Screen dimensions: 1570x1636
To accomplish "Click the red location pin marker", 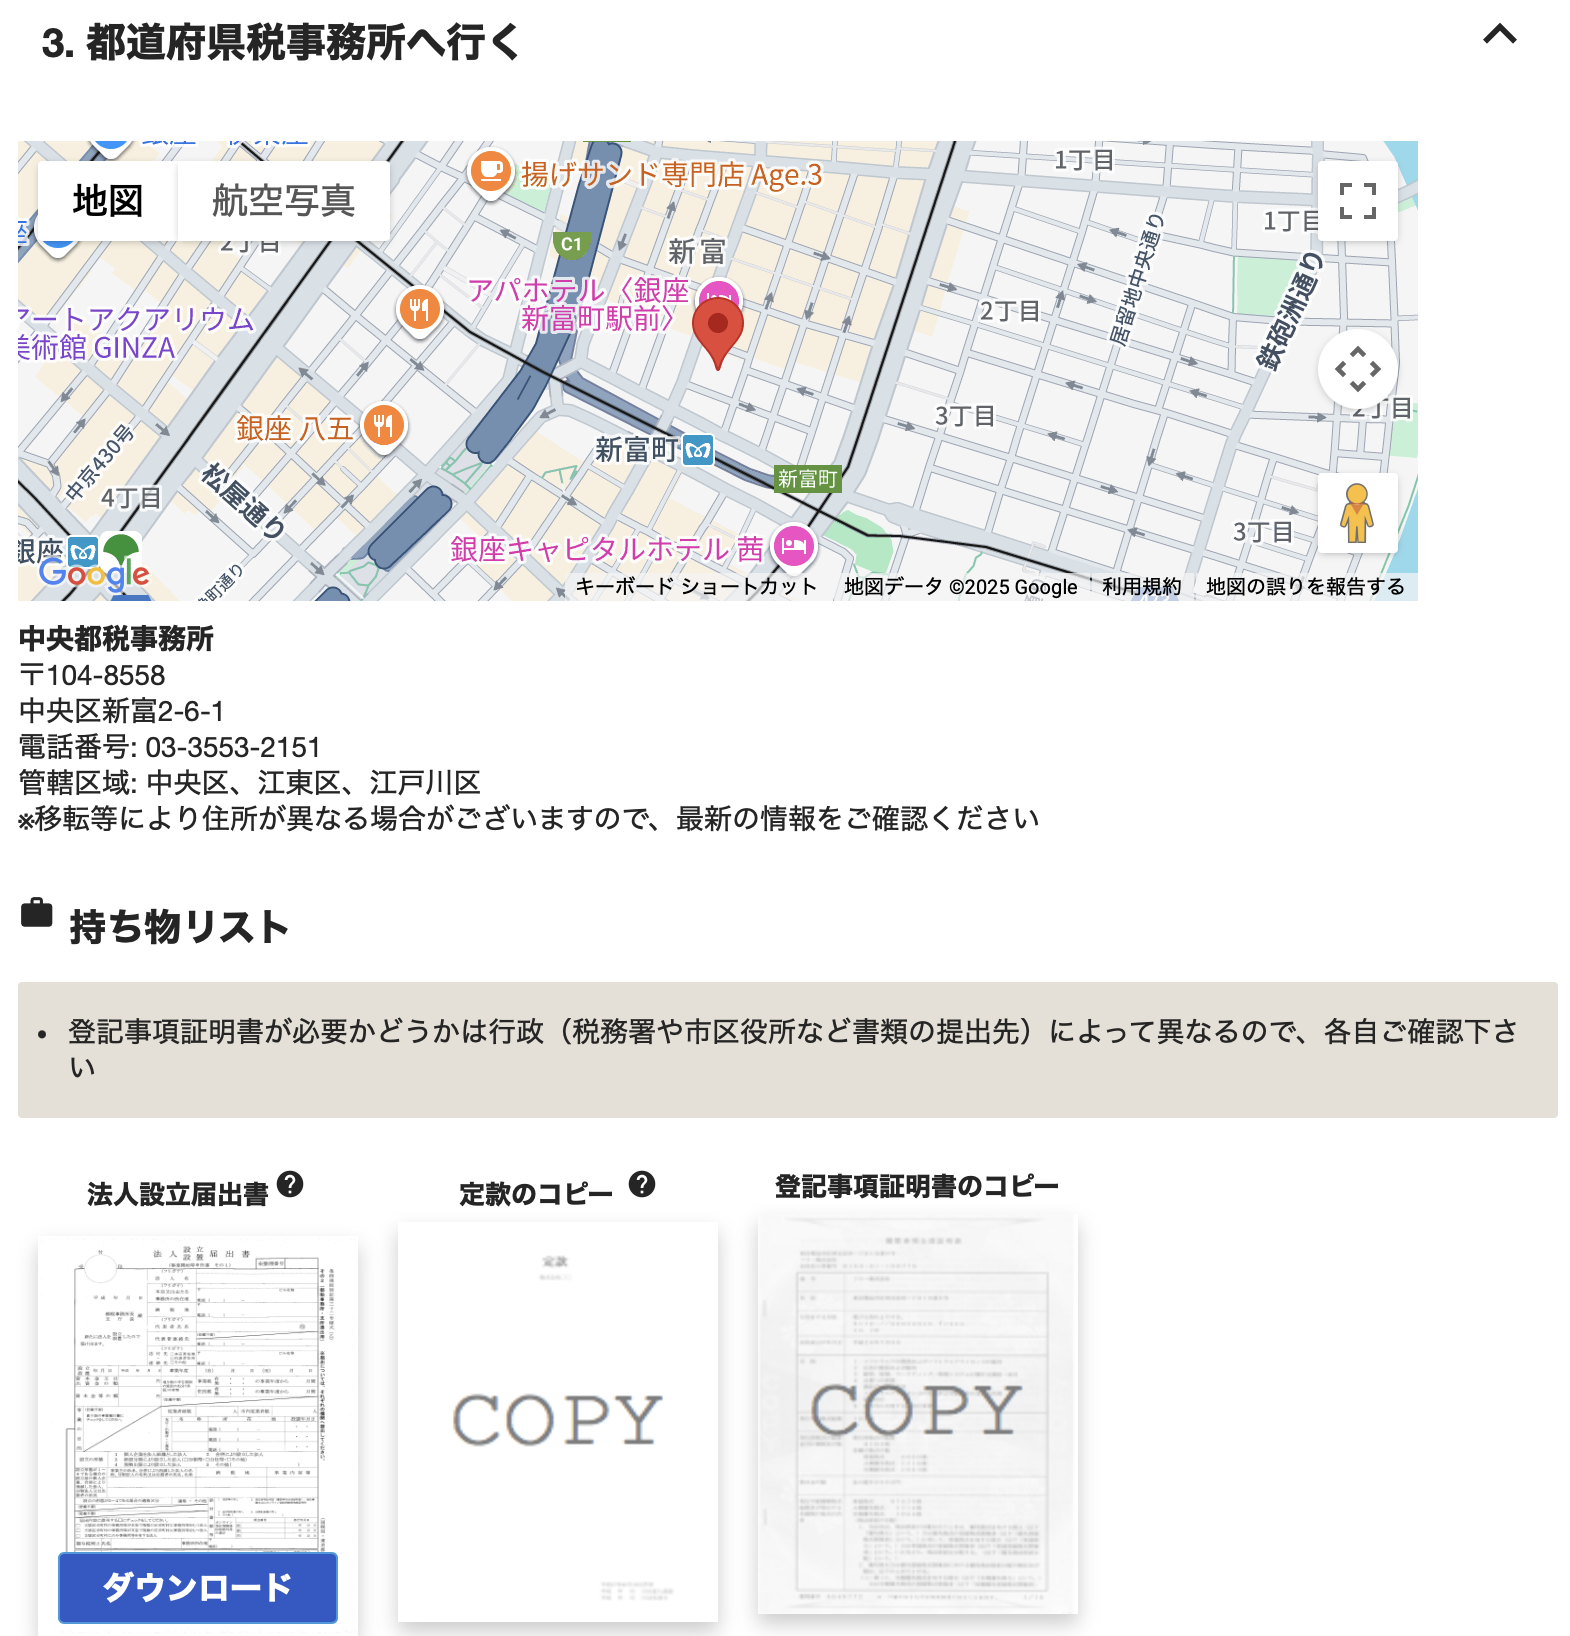I will pyautogui.click(x=717, y=329).
